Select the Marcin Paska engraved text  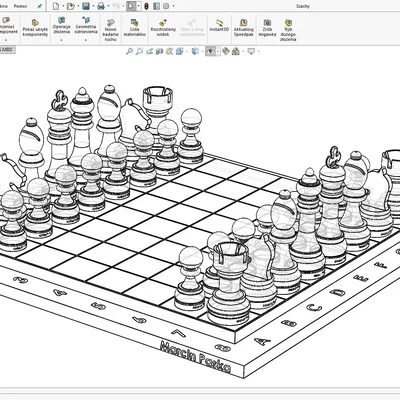[x=195, y=357]
